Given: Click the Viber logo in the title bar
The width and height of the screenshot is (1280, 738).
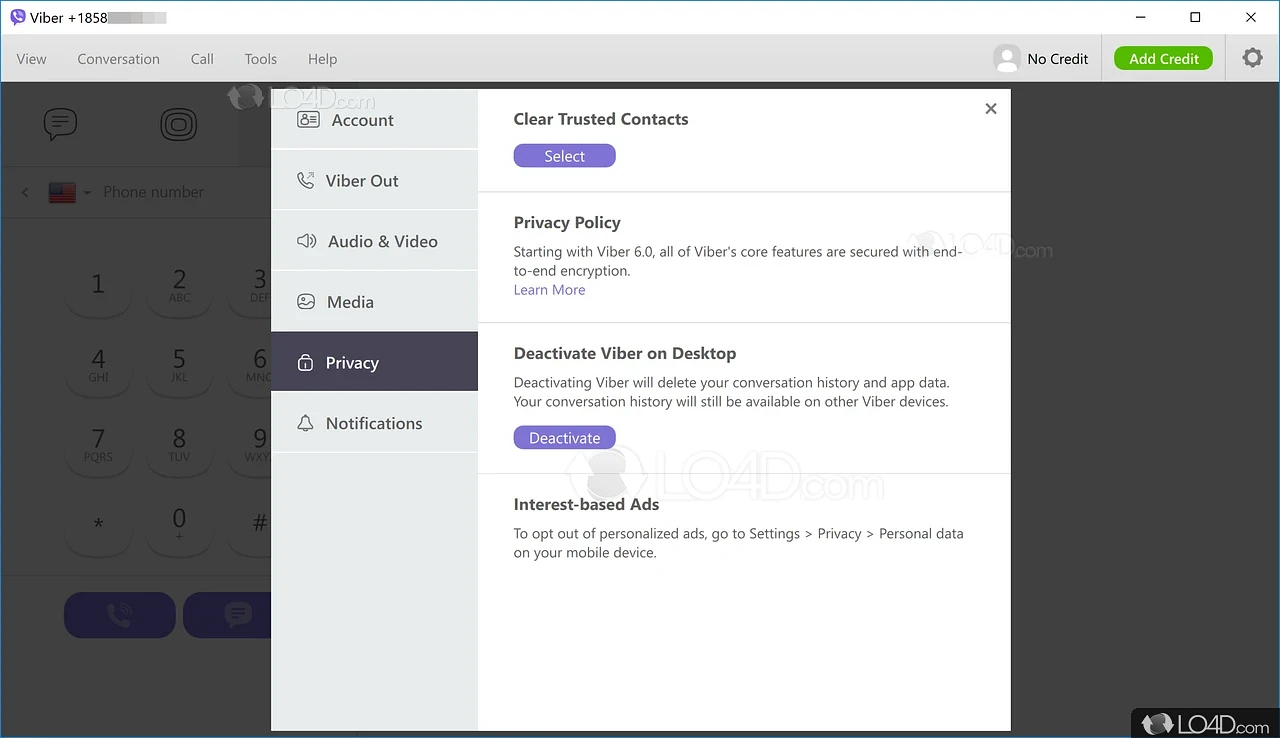Looking at the screenshot, I should click(x=18, y=17).
